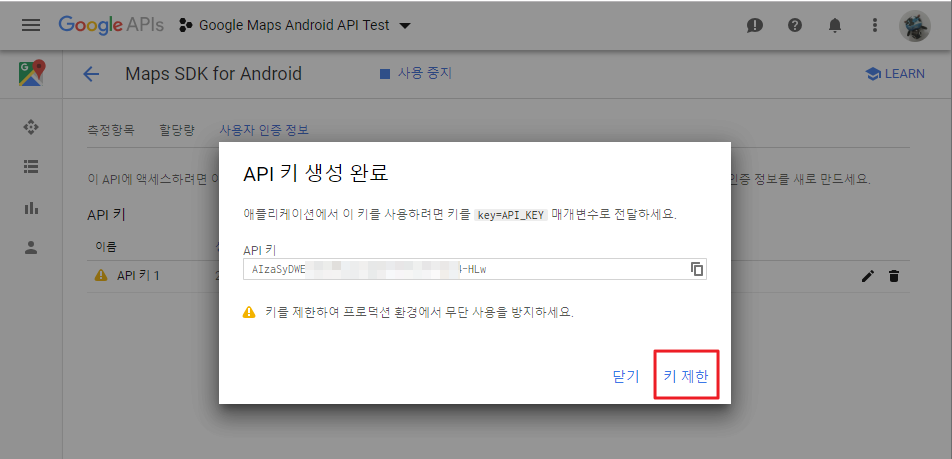Open the bar chart metrics sidebar icon

(x=31, y=208)
